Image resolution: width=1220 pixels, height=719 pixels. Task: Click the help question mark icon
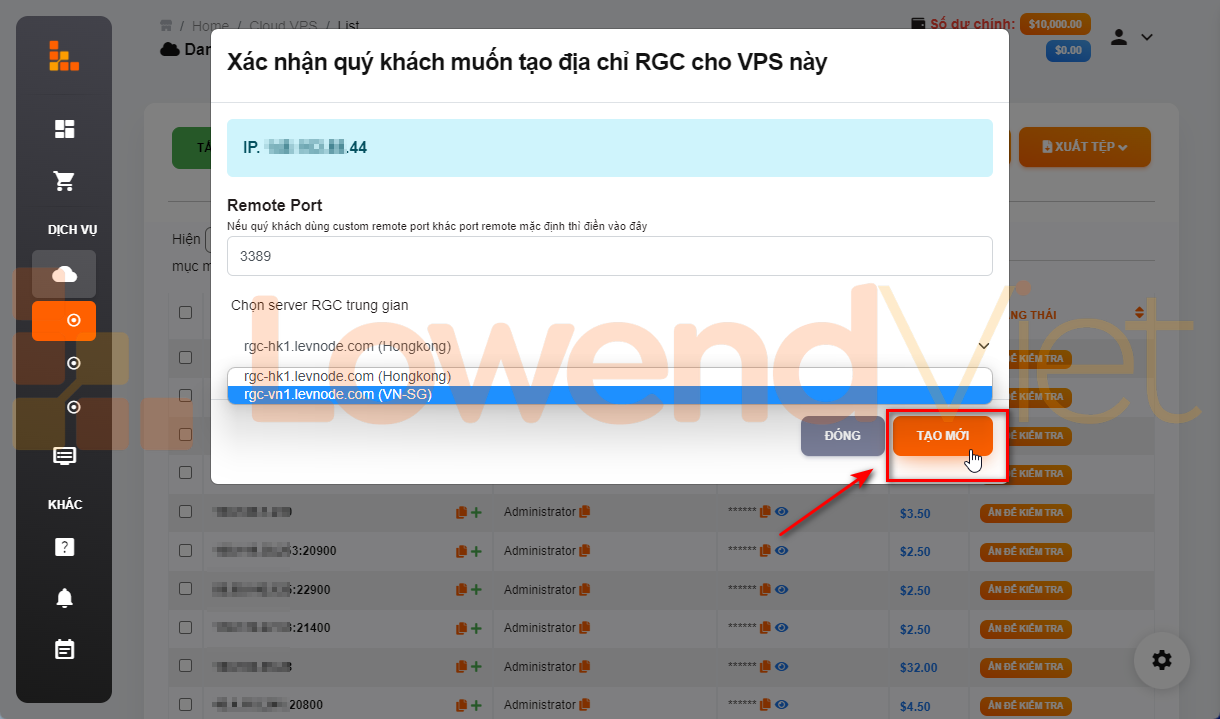(x=64, y=547)
